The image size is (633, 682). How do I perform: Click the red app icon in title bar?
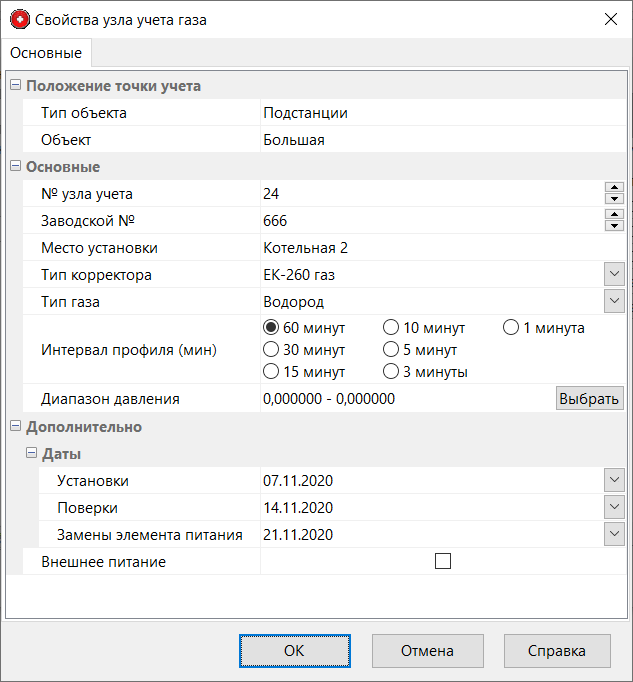coord(18,19)
